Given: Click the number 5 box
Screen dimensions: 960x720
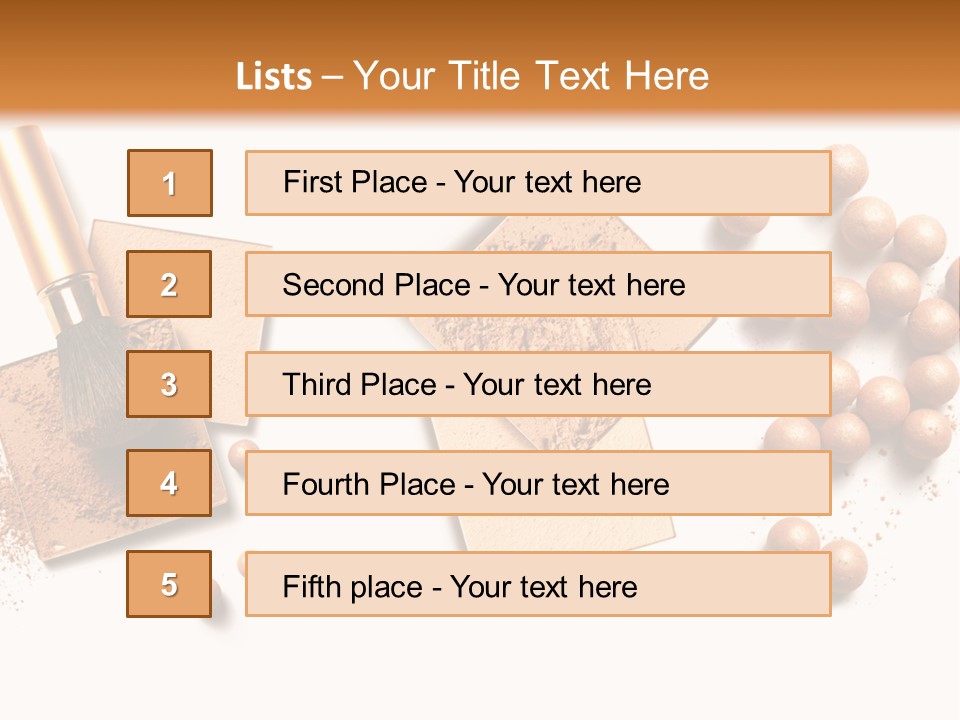Looking at the screenshot, I should pos(169,584).
